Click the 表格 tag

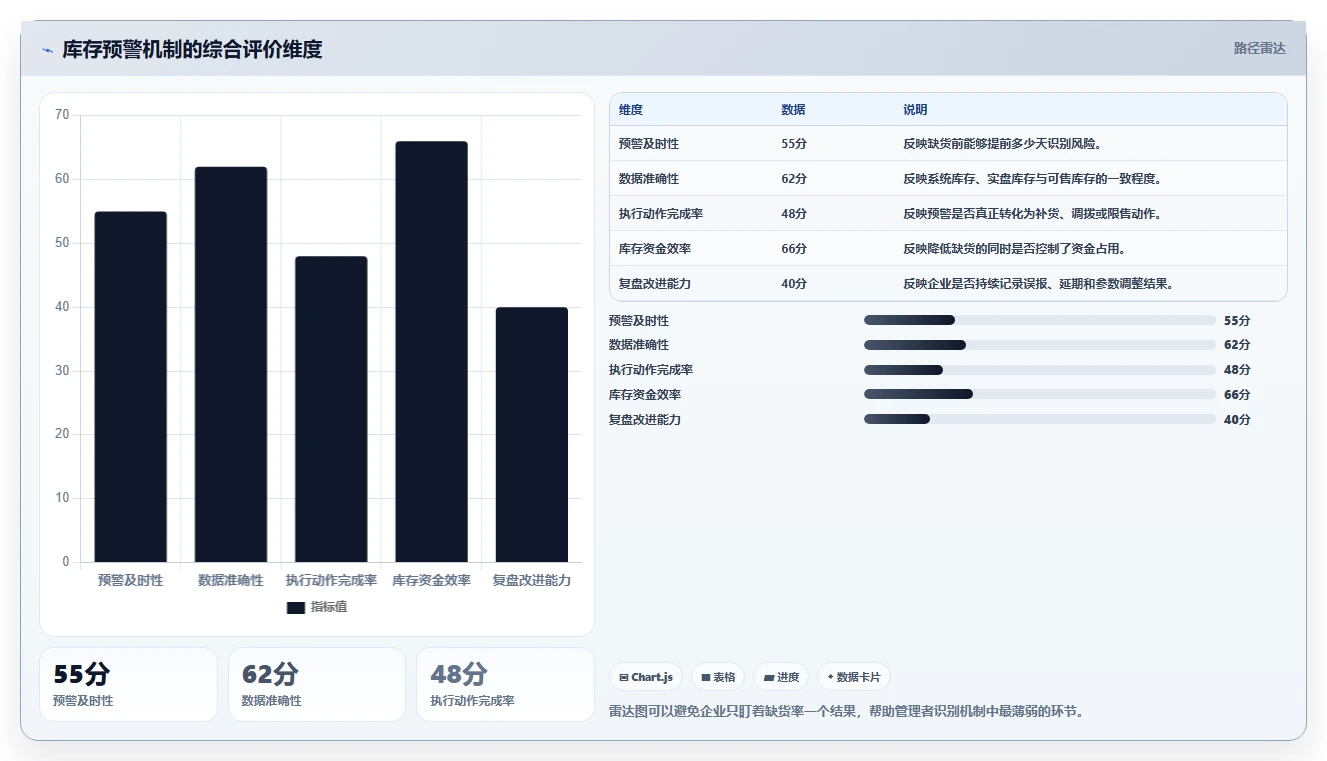[718, 677]
